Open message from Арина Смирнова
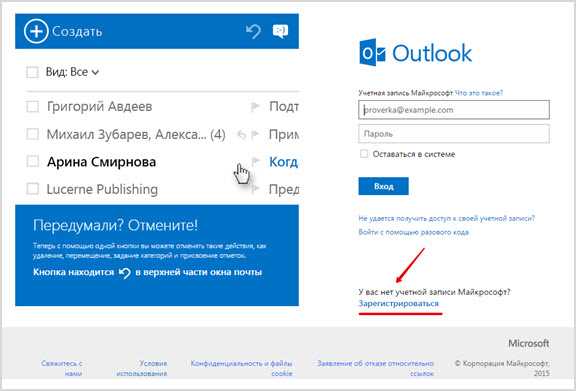 point(101,162)
